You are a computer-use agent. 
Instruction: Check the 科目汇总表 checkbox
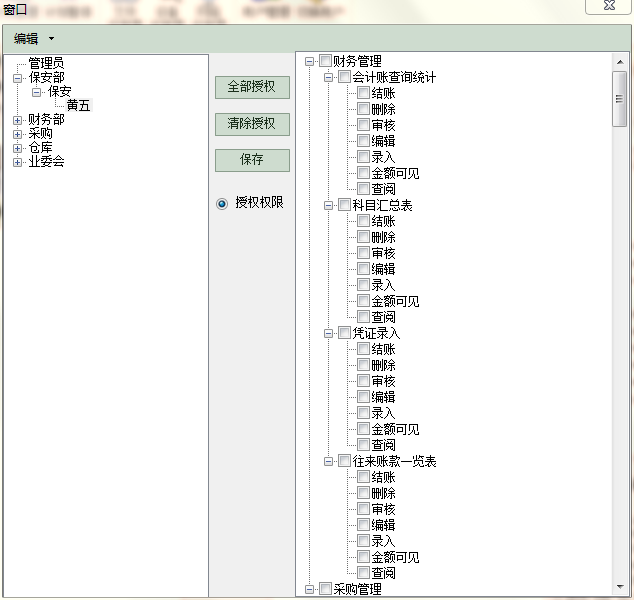(x=344, y=205)
